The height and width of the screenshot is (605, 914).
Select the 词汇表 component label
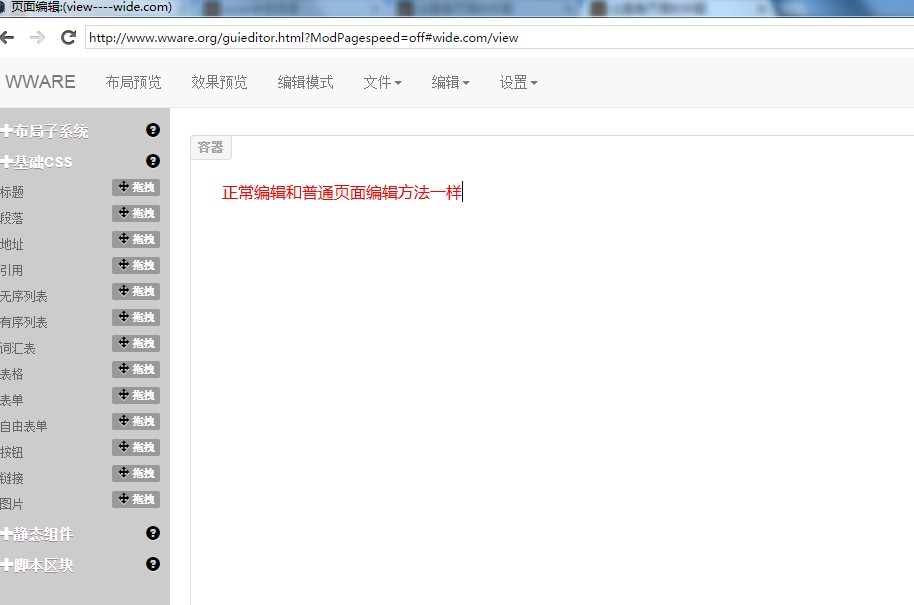[18, 349]
